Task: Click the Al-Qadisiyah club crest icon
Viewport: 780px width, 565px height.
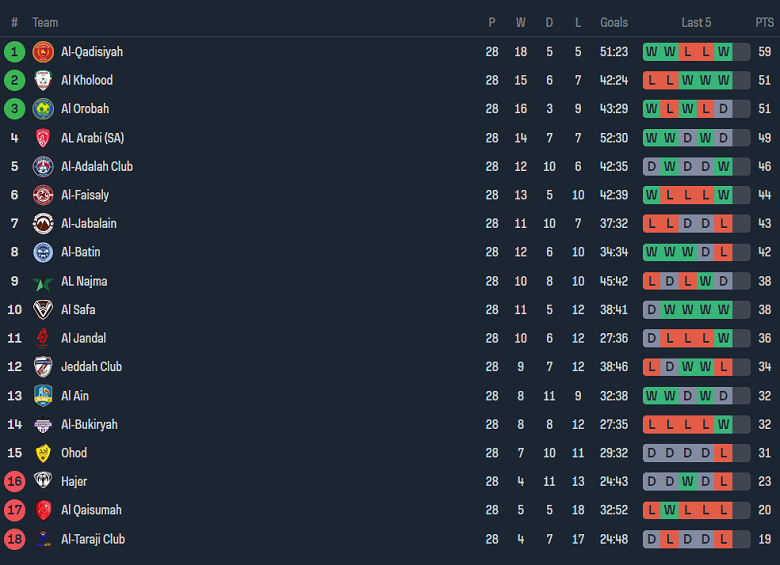Action: [43, 52]
